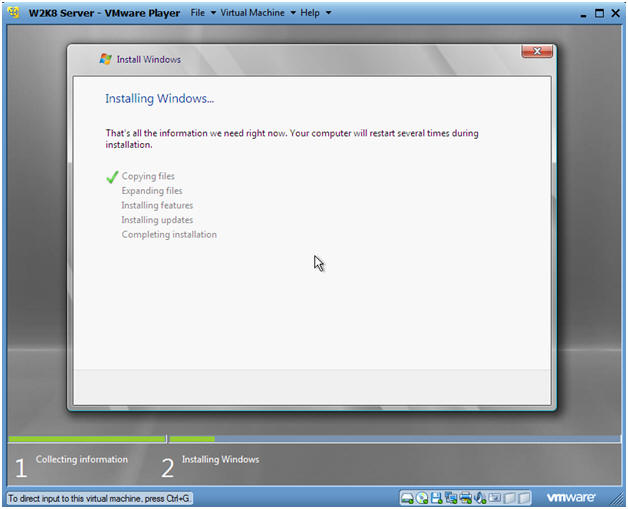Click the 'Completing installation' step text
Screen dimensions: 628x509
pyautogui.click(x=169, y=234)
